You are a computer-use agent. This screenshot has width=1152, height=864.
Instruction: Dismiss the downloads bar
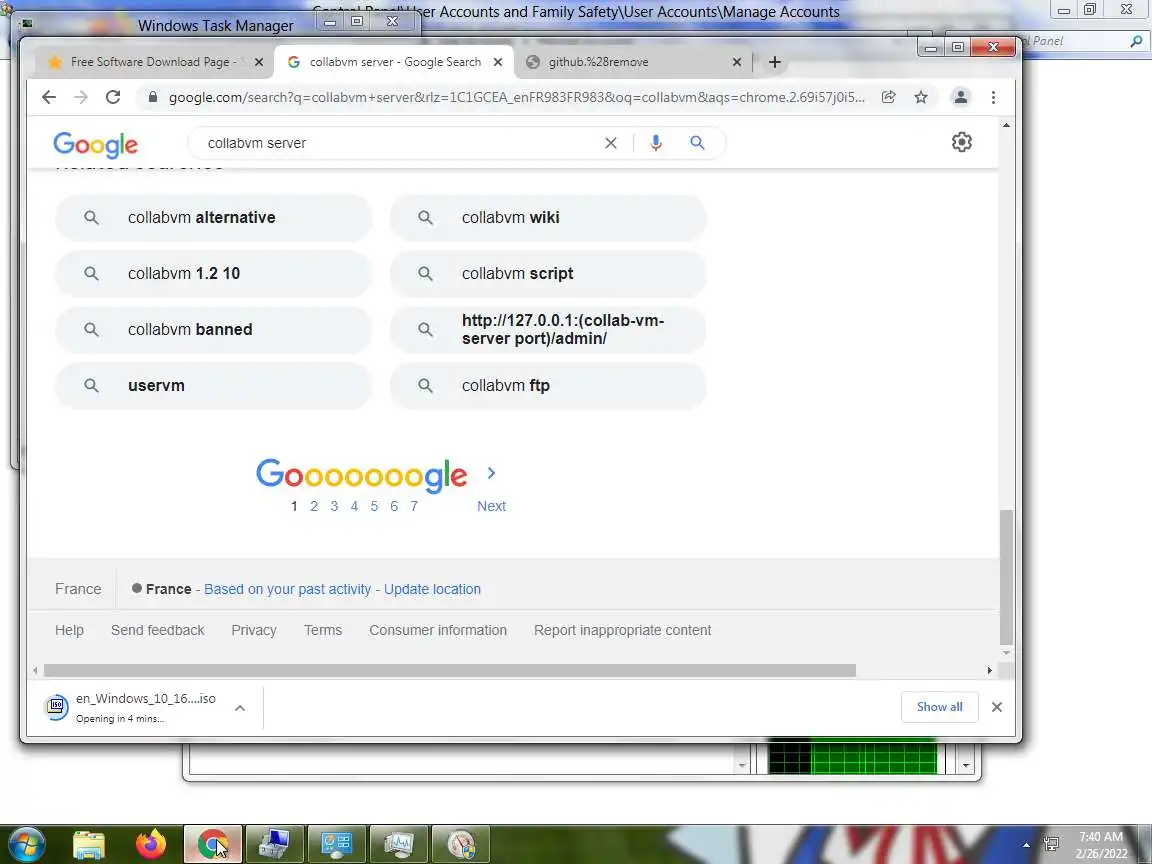click(996, 707)
